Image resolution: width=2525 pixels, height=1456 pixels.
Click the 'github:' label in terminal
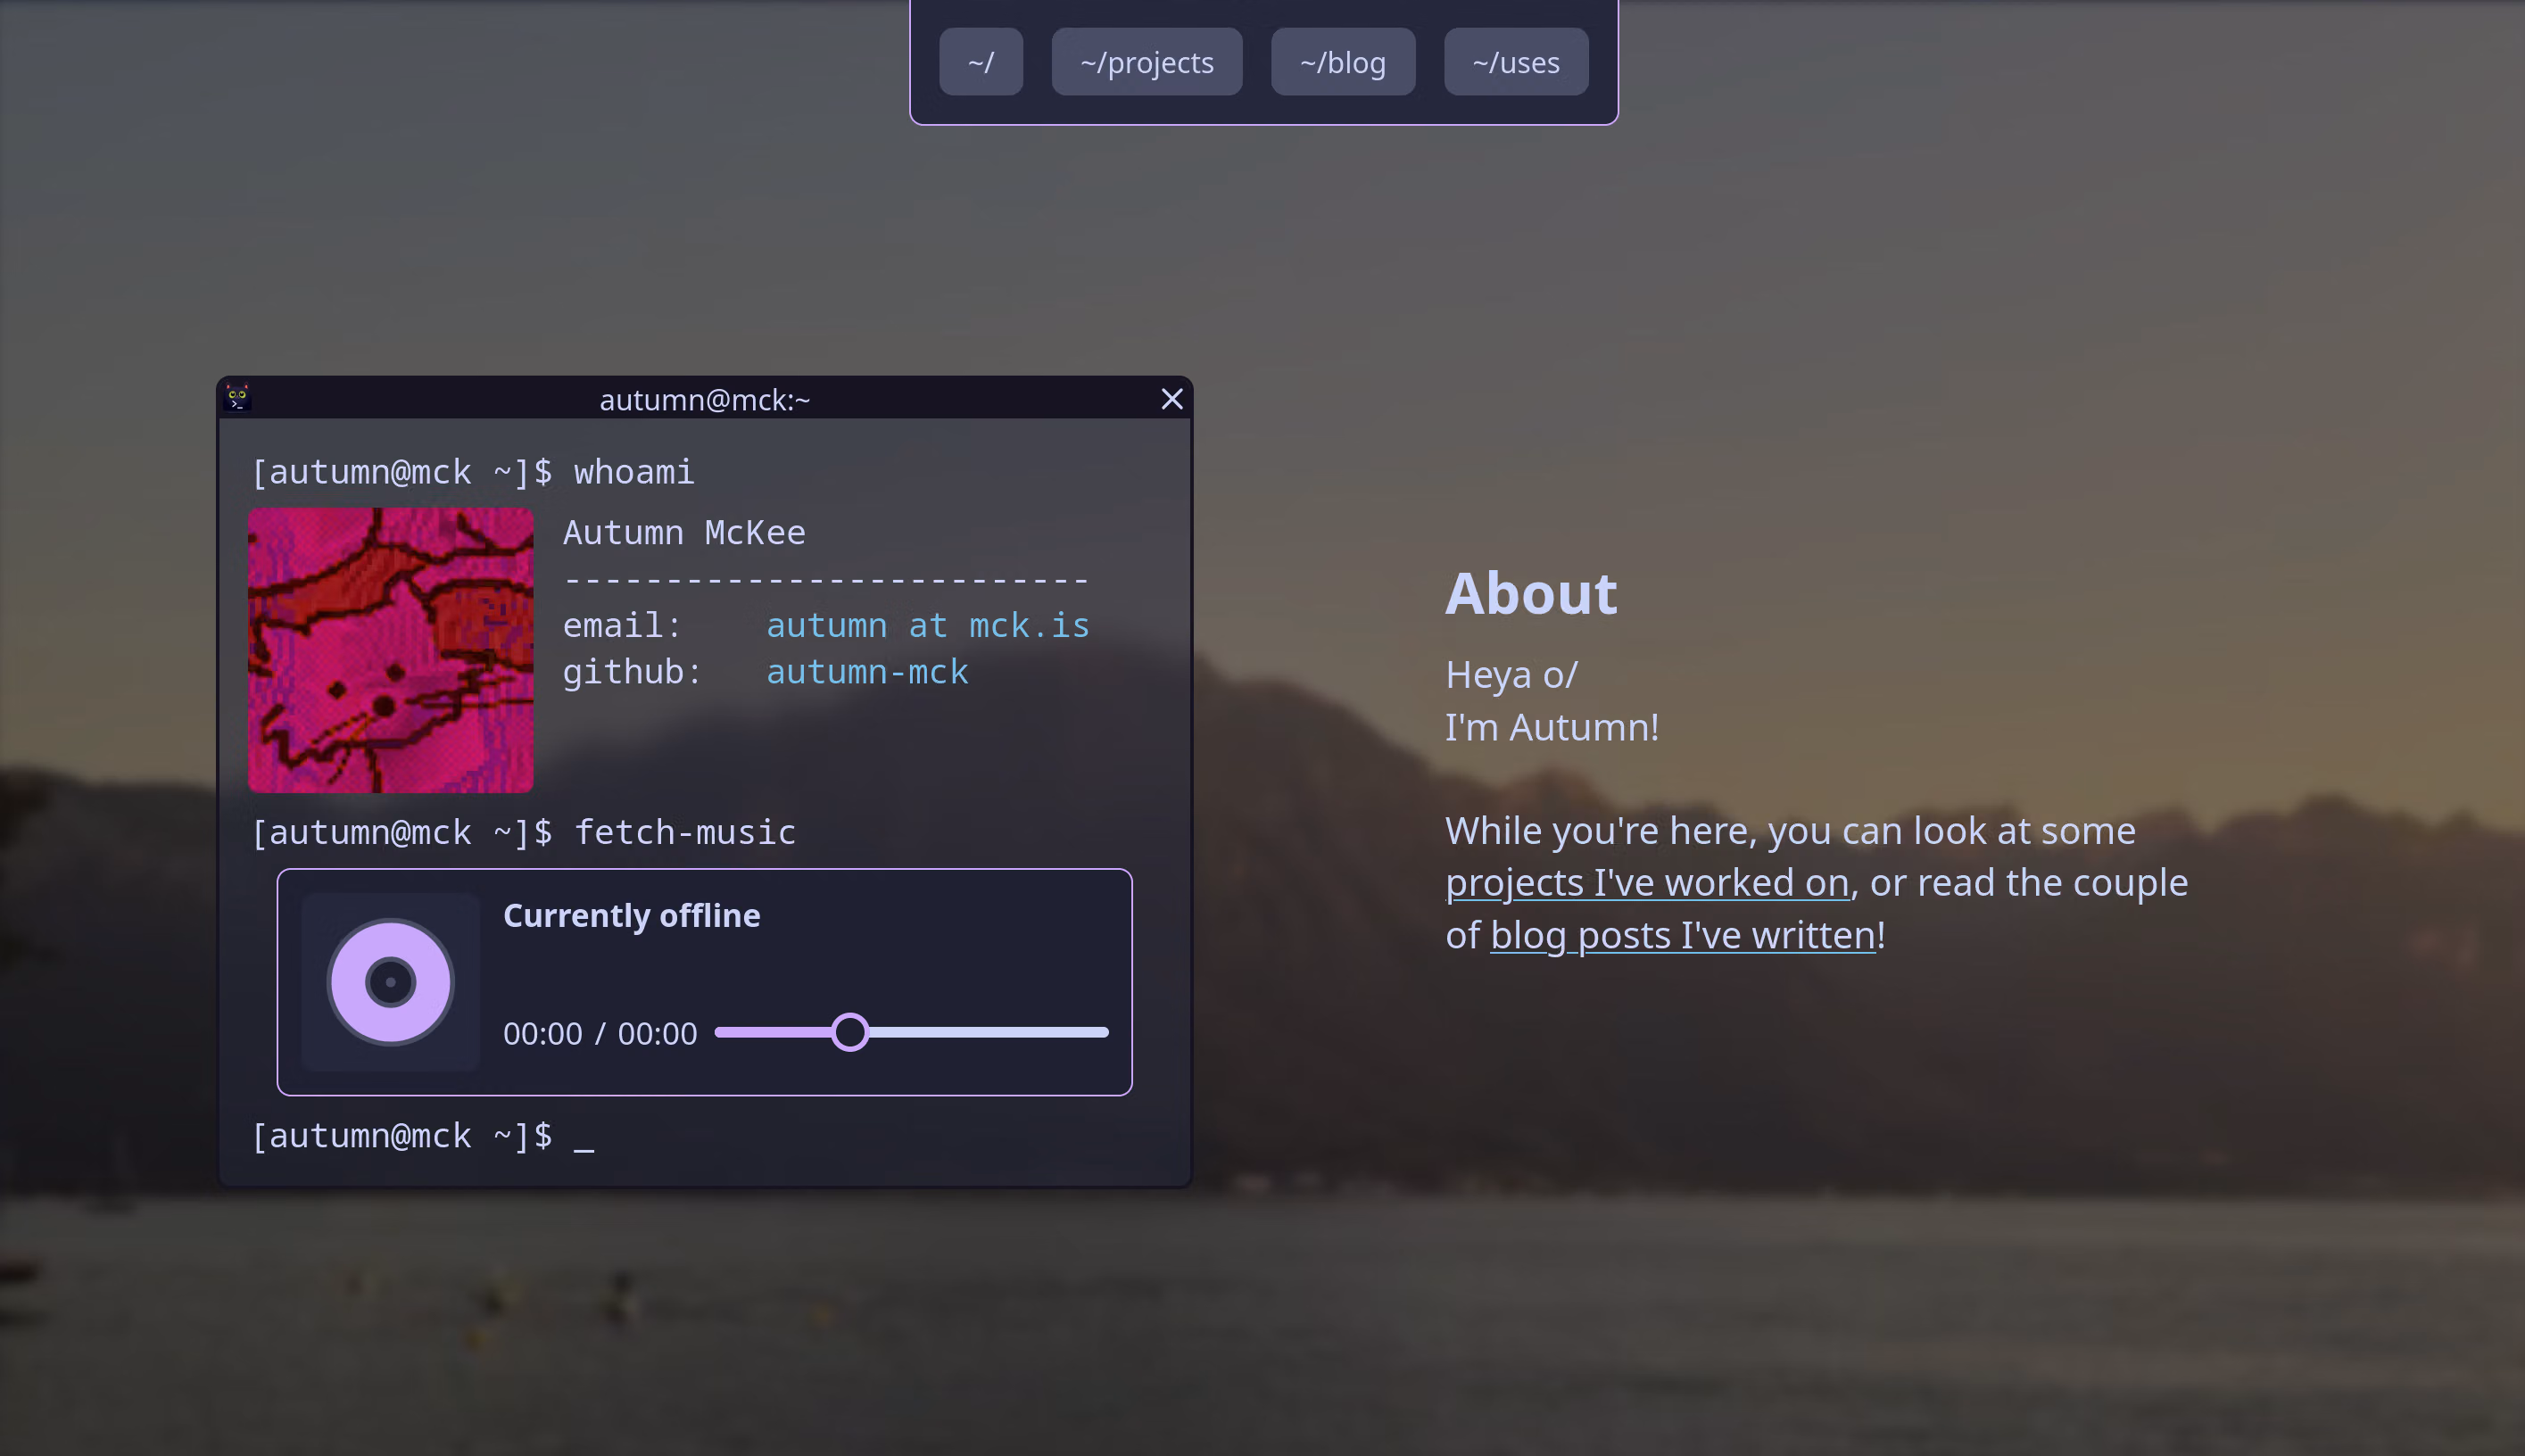tap(632, 671)
